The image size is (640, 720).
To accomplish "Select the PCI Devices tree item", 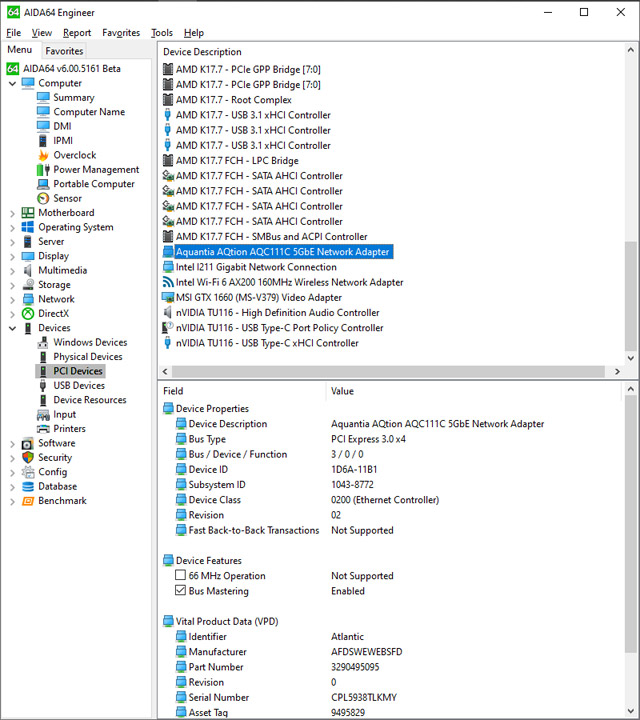I will (x=78, y=371).
